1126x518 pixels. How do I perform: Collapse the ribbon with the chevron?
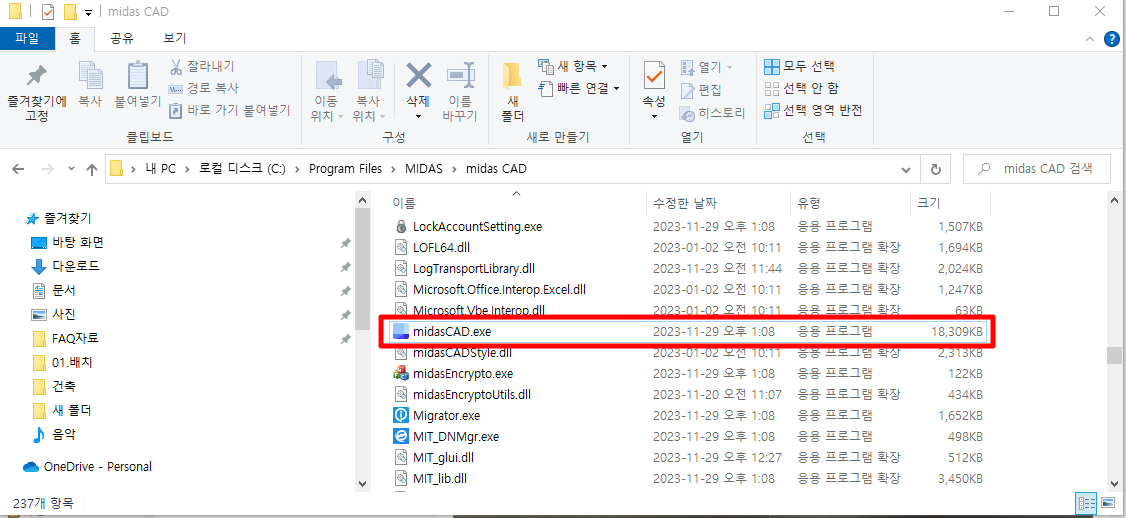pyautogui.click(x=1090, y=39)
